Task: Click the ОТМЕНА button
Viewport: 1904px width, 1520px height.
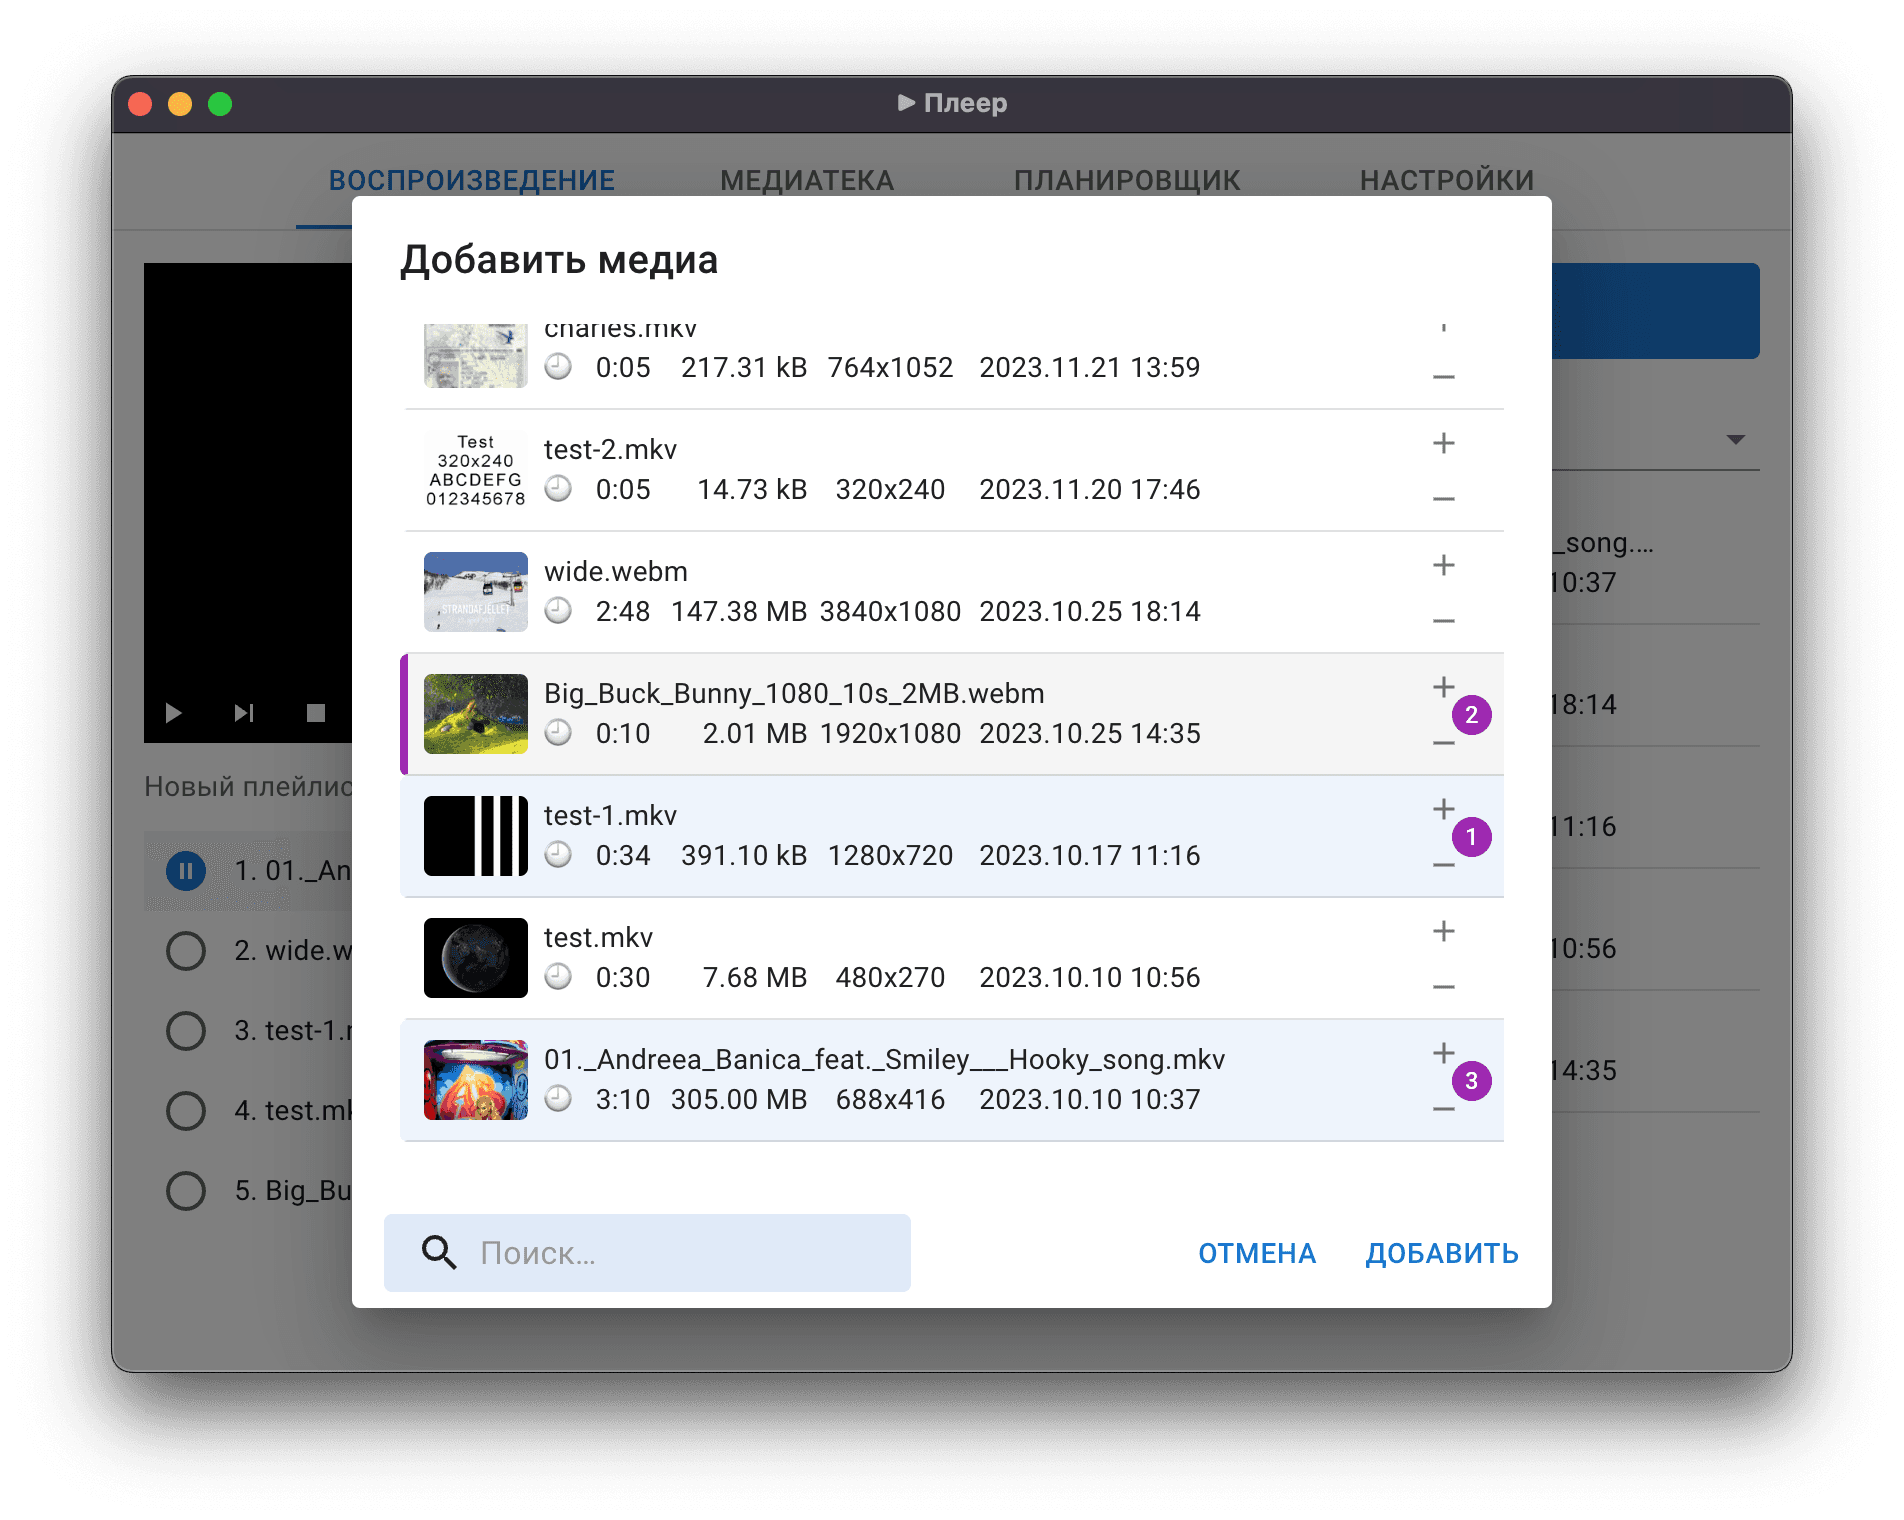Action: pyautogui.click(x=1257, y=1253)
